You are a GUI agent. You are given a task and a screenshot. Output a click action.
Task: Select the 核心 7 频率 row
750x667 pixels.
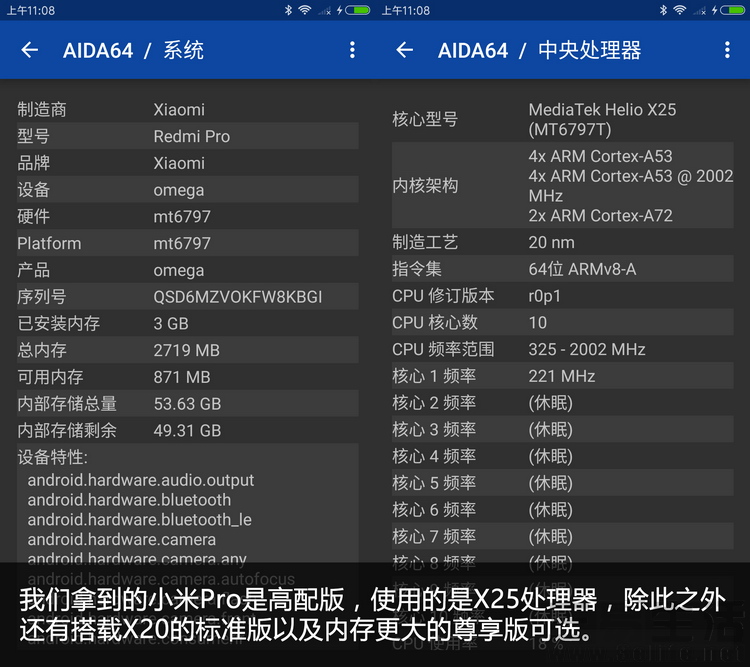pyautogui.click(x=562, y=537)
